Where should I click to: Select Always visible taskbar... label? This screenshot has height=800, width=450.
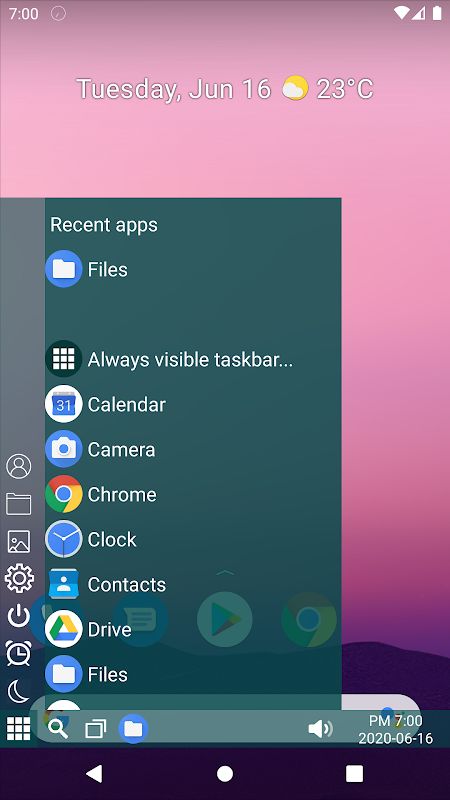190,359
